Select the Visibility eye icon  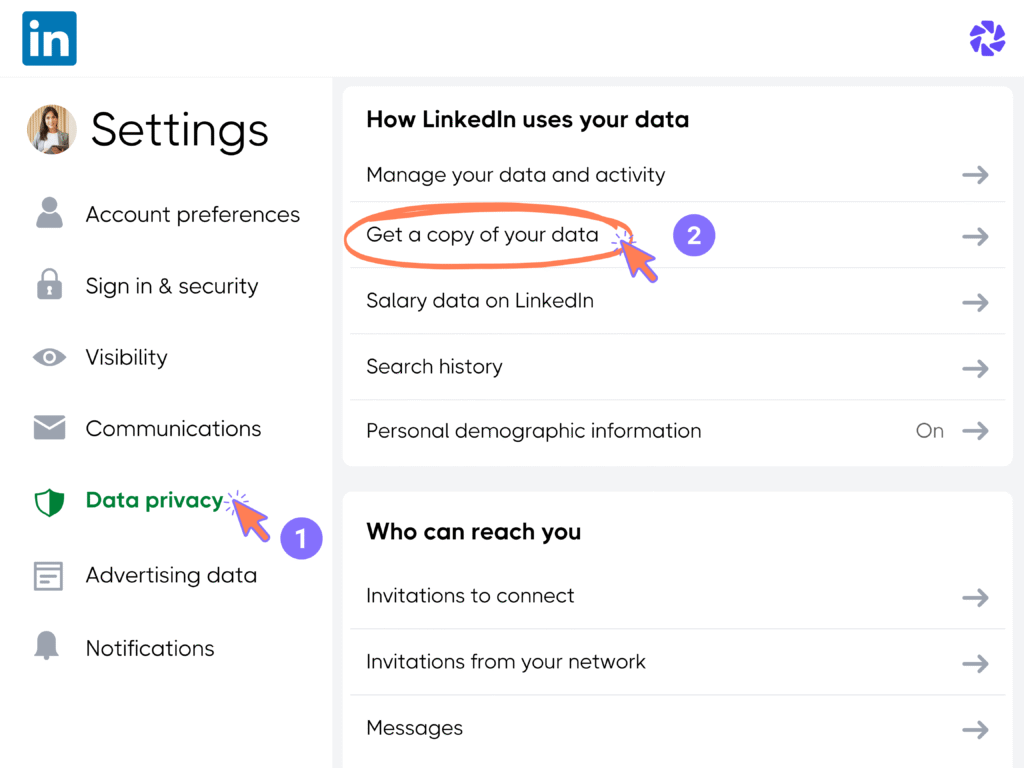click(x=48, y=357)
